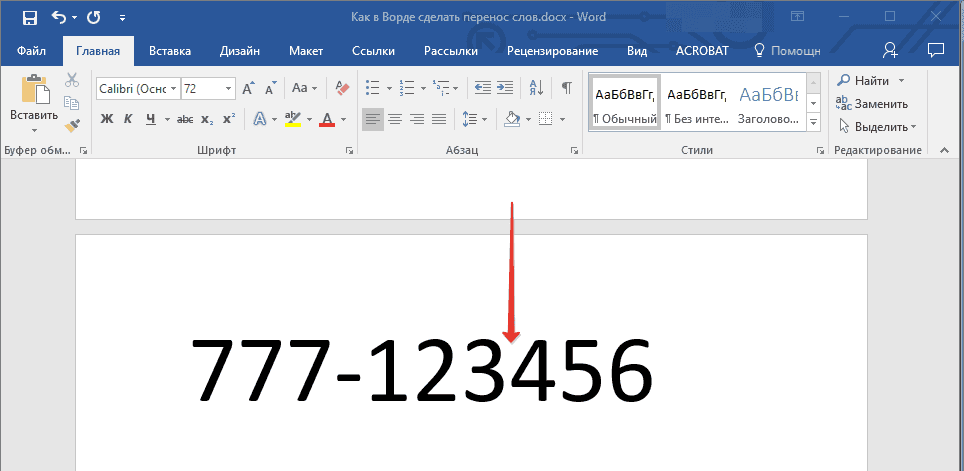Apply shading with the paint bucket
Image resolution: width=964 pixels, height=471 pixels.
(512, 119)
